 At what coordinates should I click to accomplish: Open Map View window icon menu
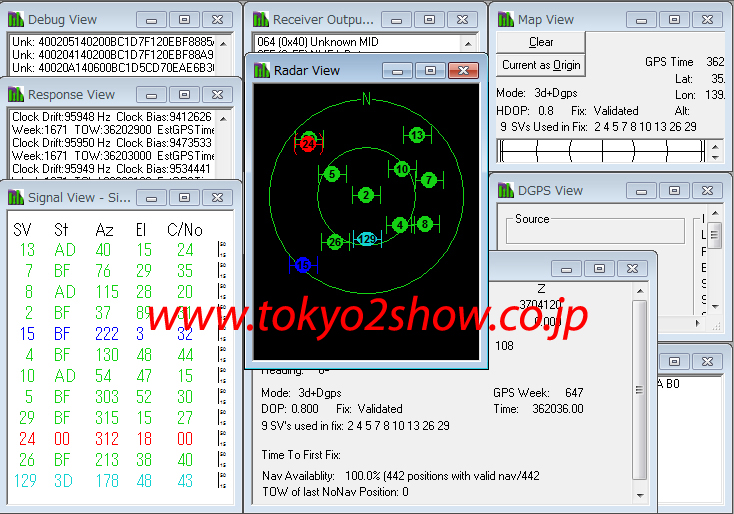click(x=506, y=19)
